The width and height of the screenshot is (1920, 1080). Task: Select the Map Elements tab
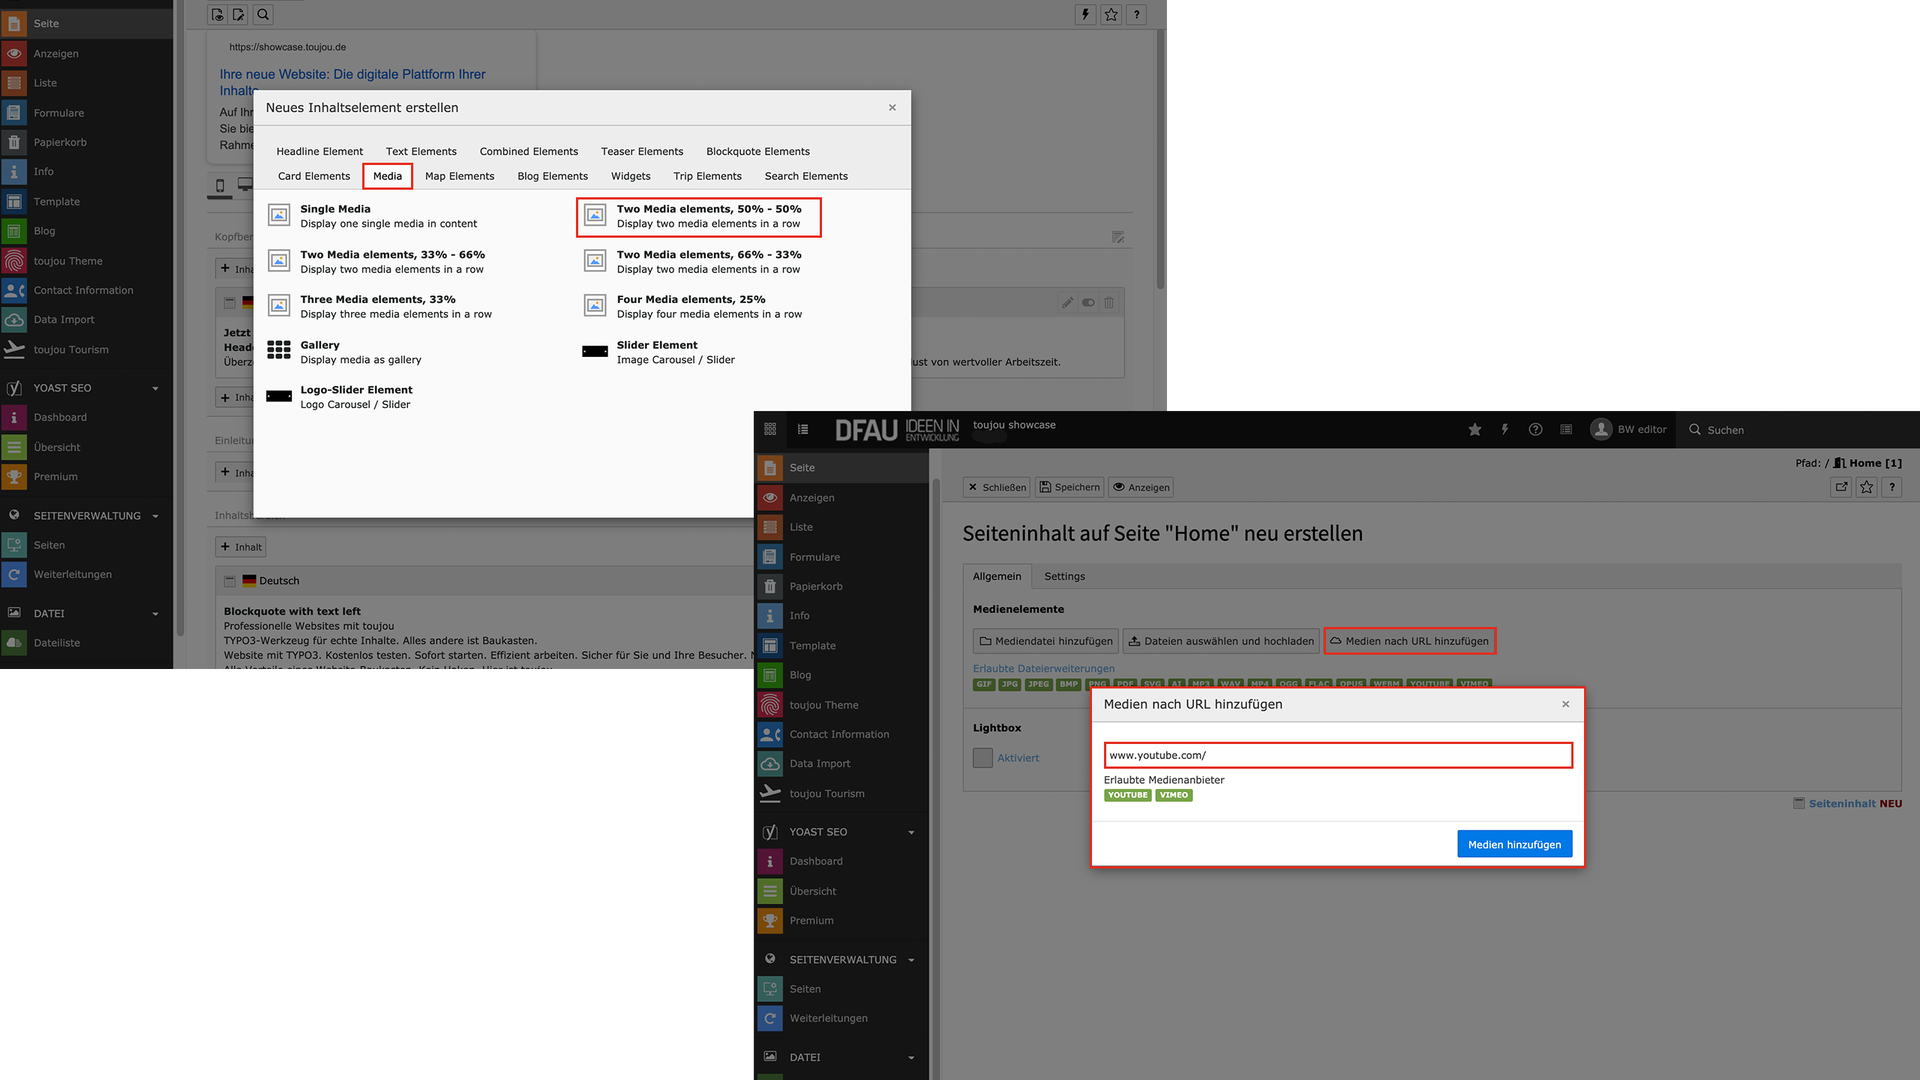459,176
